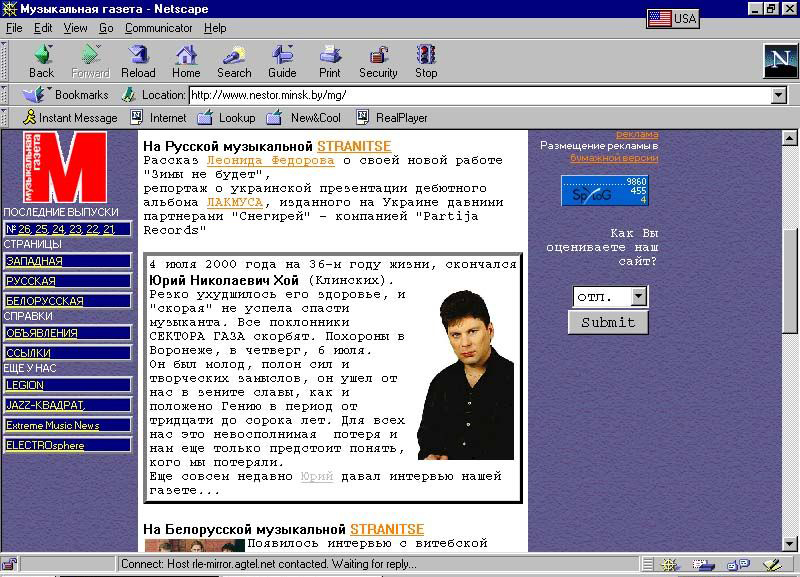Follow the Леонида Федорова link
The height and width of the screenshot is (577, 800).
270,160
